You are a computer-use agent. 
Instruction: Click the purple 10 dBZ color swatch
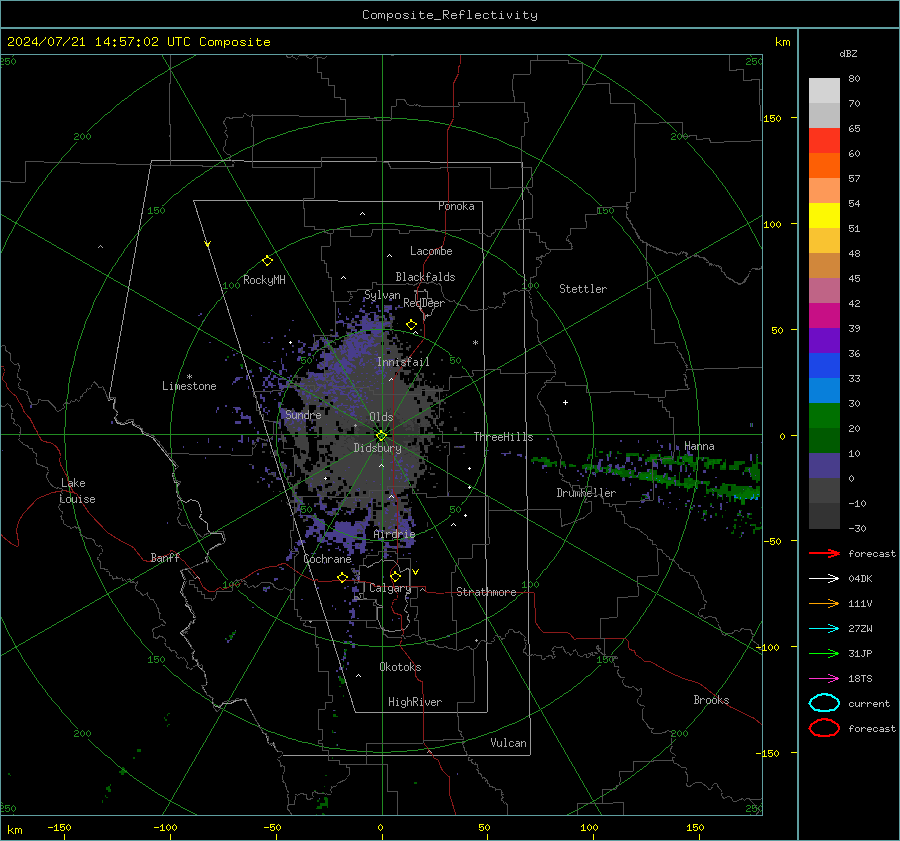824,466
